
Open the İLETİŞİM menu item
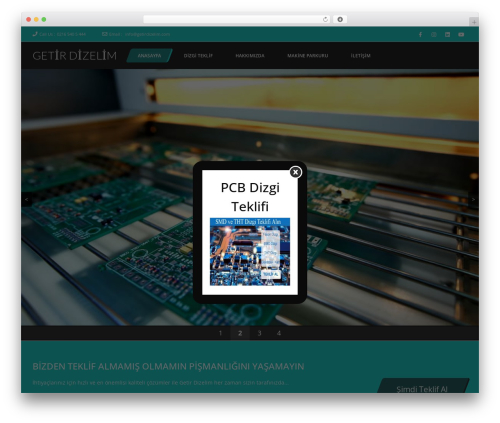coord(361,56)
